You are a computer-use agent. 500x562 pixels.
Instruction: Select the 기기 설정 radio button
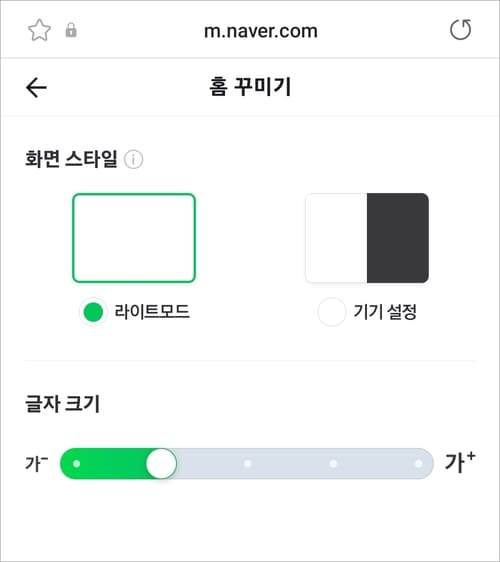pos(332,312)
